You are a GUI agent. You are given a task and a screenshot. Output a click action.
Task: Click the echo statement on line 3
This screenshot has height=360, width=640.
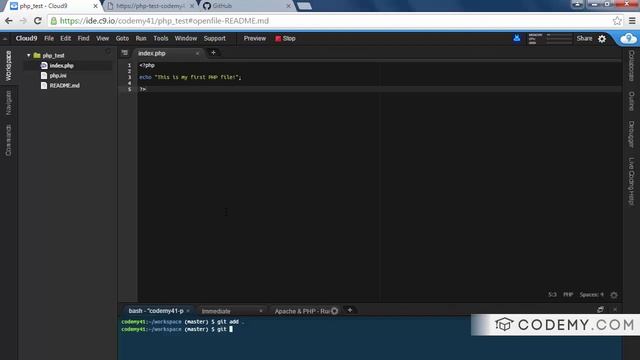(x=190, y=77)
